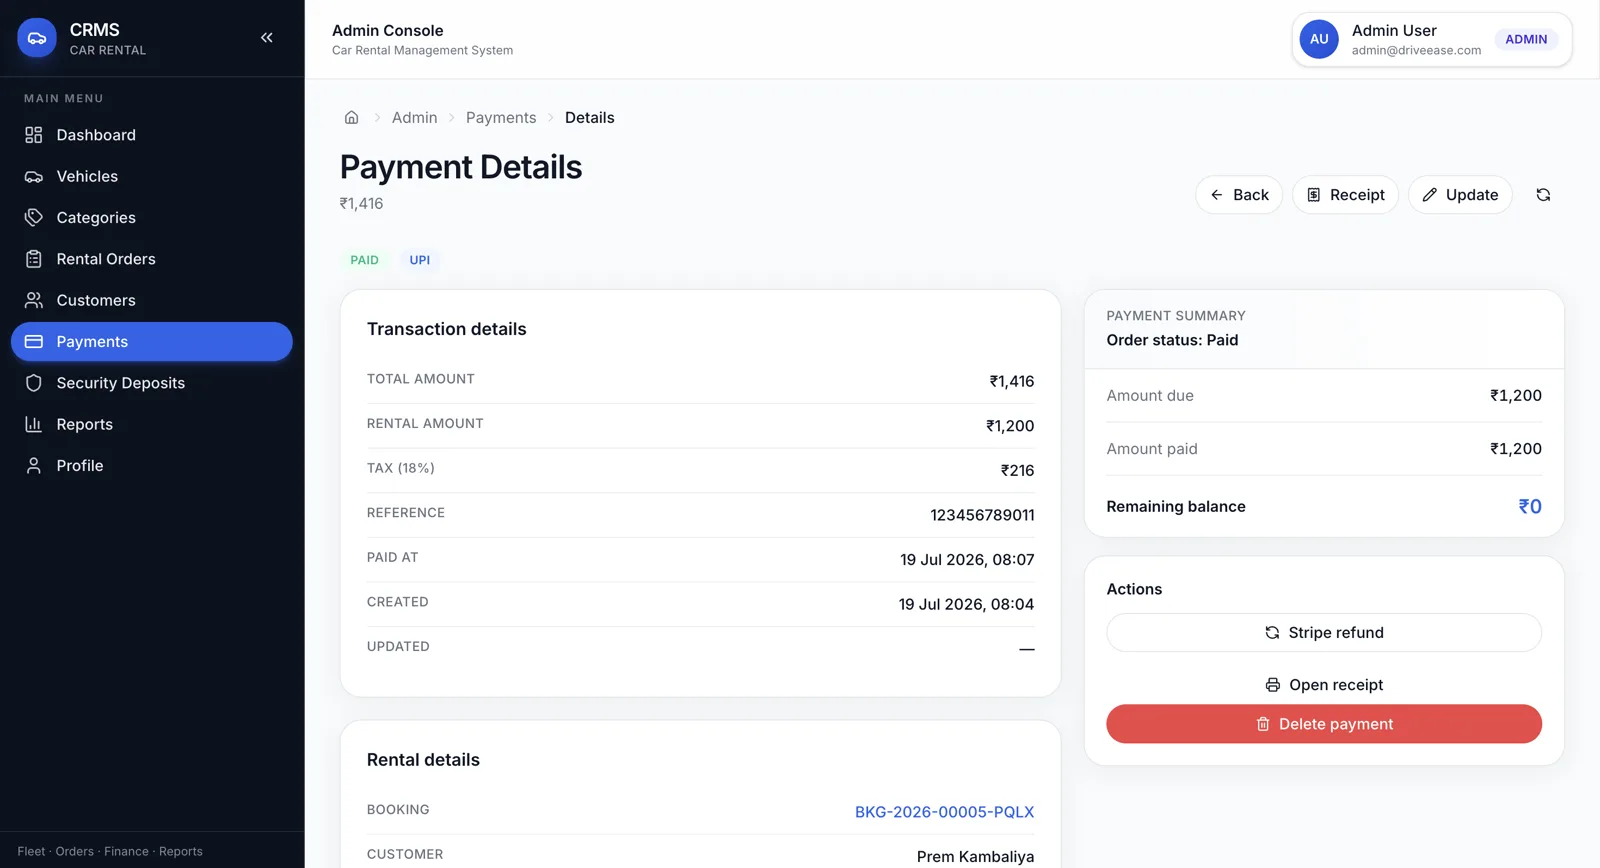Screen dimensions: 1600x868
Task: Open Categories in the main menu
Action: click(152, 217)
